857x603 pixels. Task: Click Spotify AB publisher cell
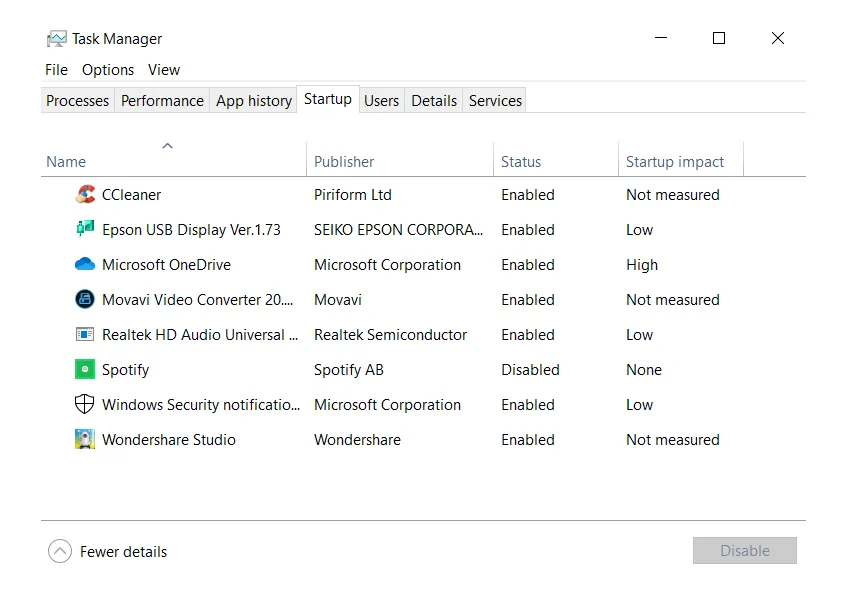click(x=349, y=370)
